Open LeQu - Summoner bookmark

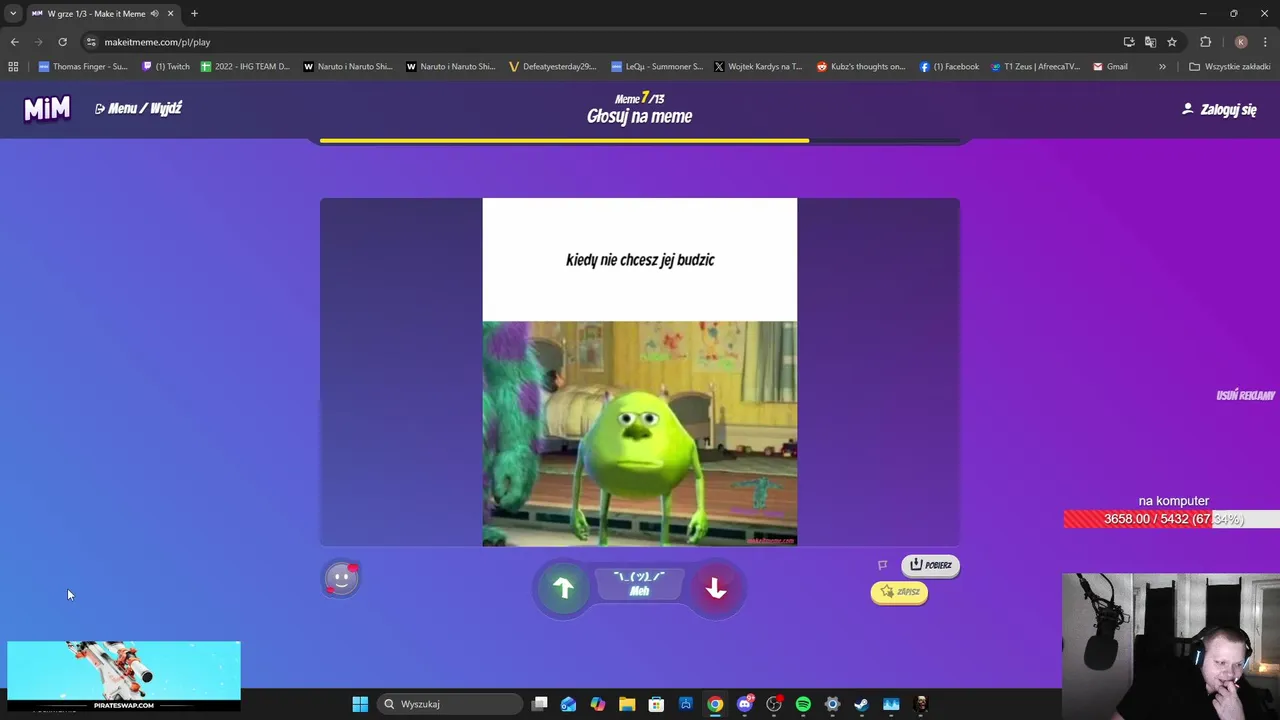(x=657, y=66)
